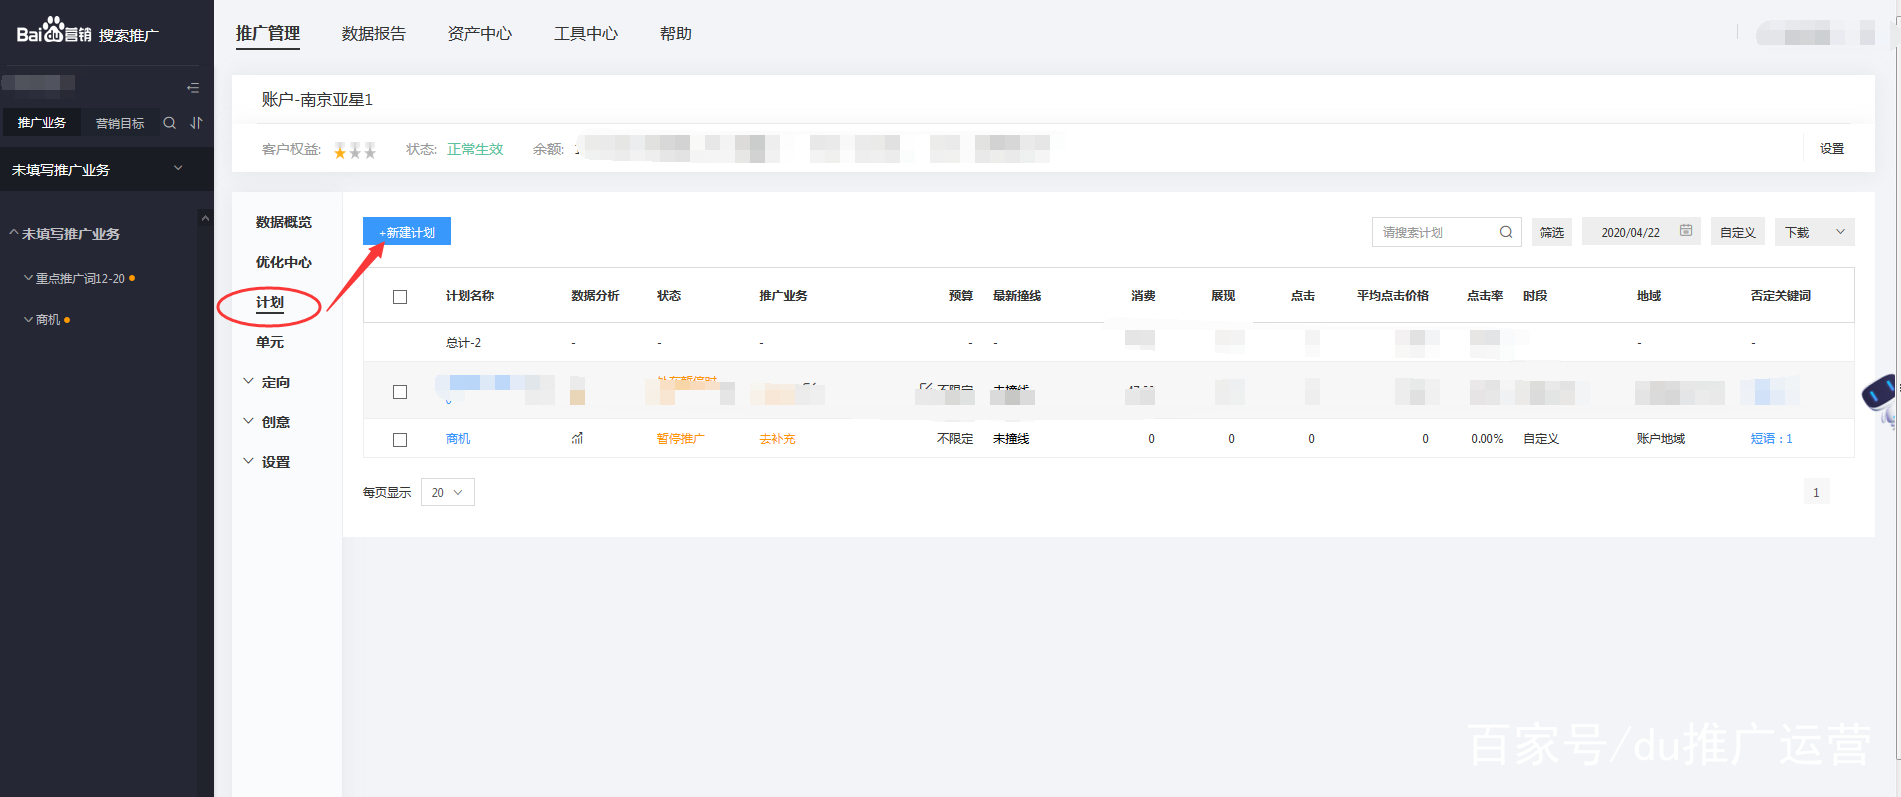Expand the 重点推广词12-20 tree item

coord(28,278)
